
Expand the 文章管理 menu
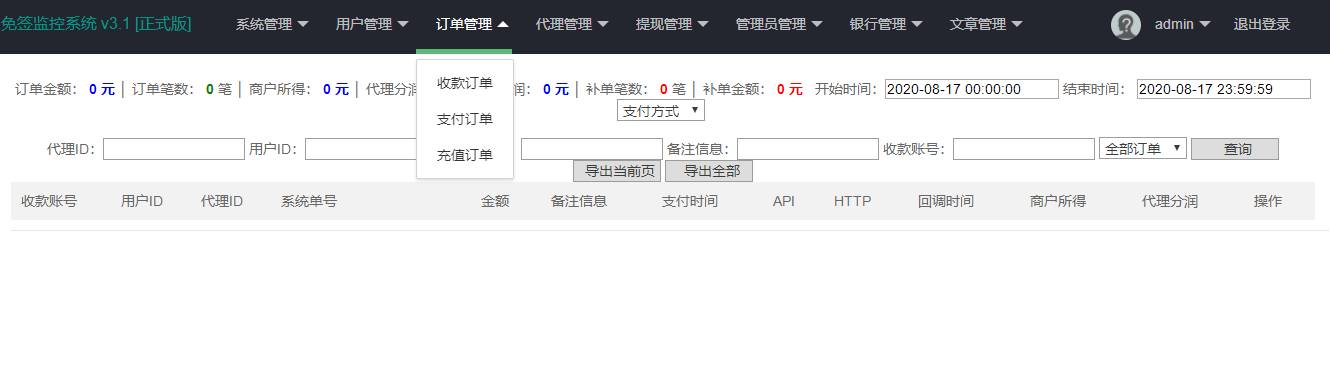click(986, 25)
